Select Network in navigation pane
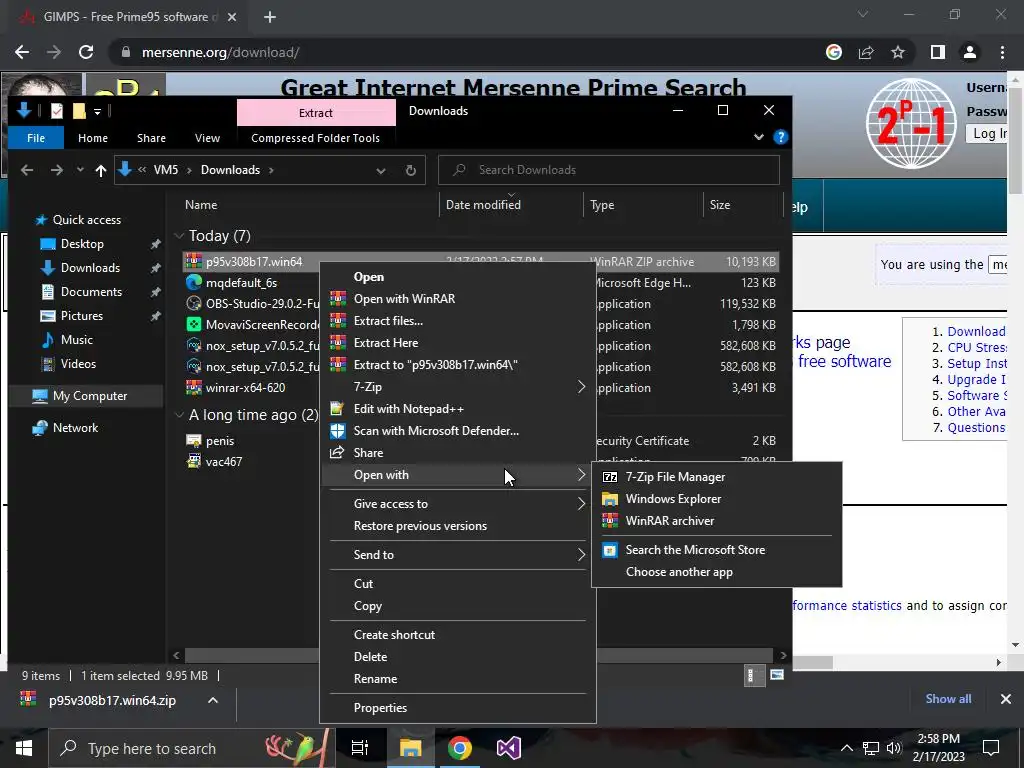Image resolution: width=1024 pixels, height=768 pixels. click(75, 428)
